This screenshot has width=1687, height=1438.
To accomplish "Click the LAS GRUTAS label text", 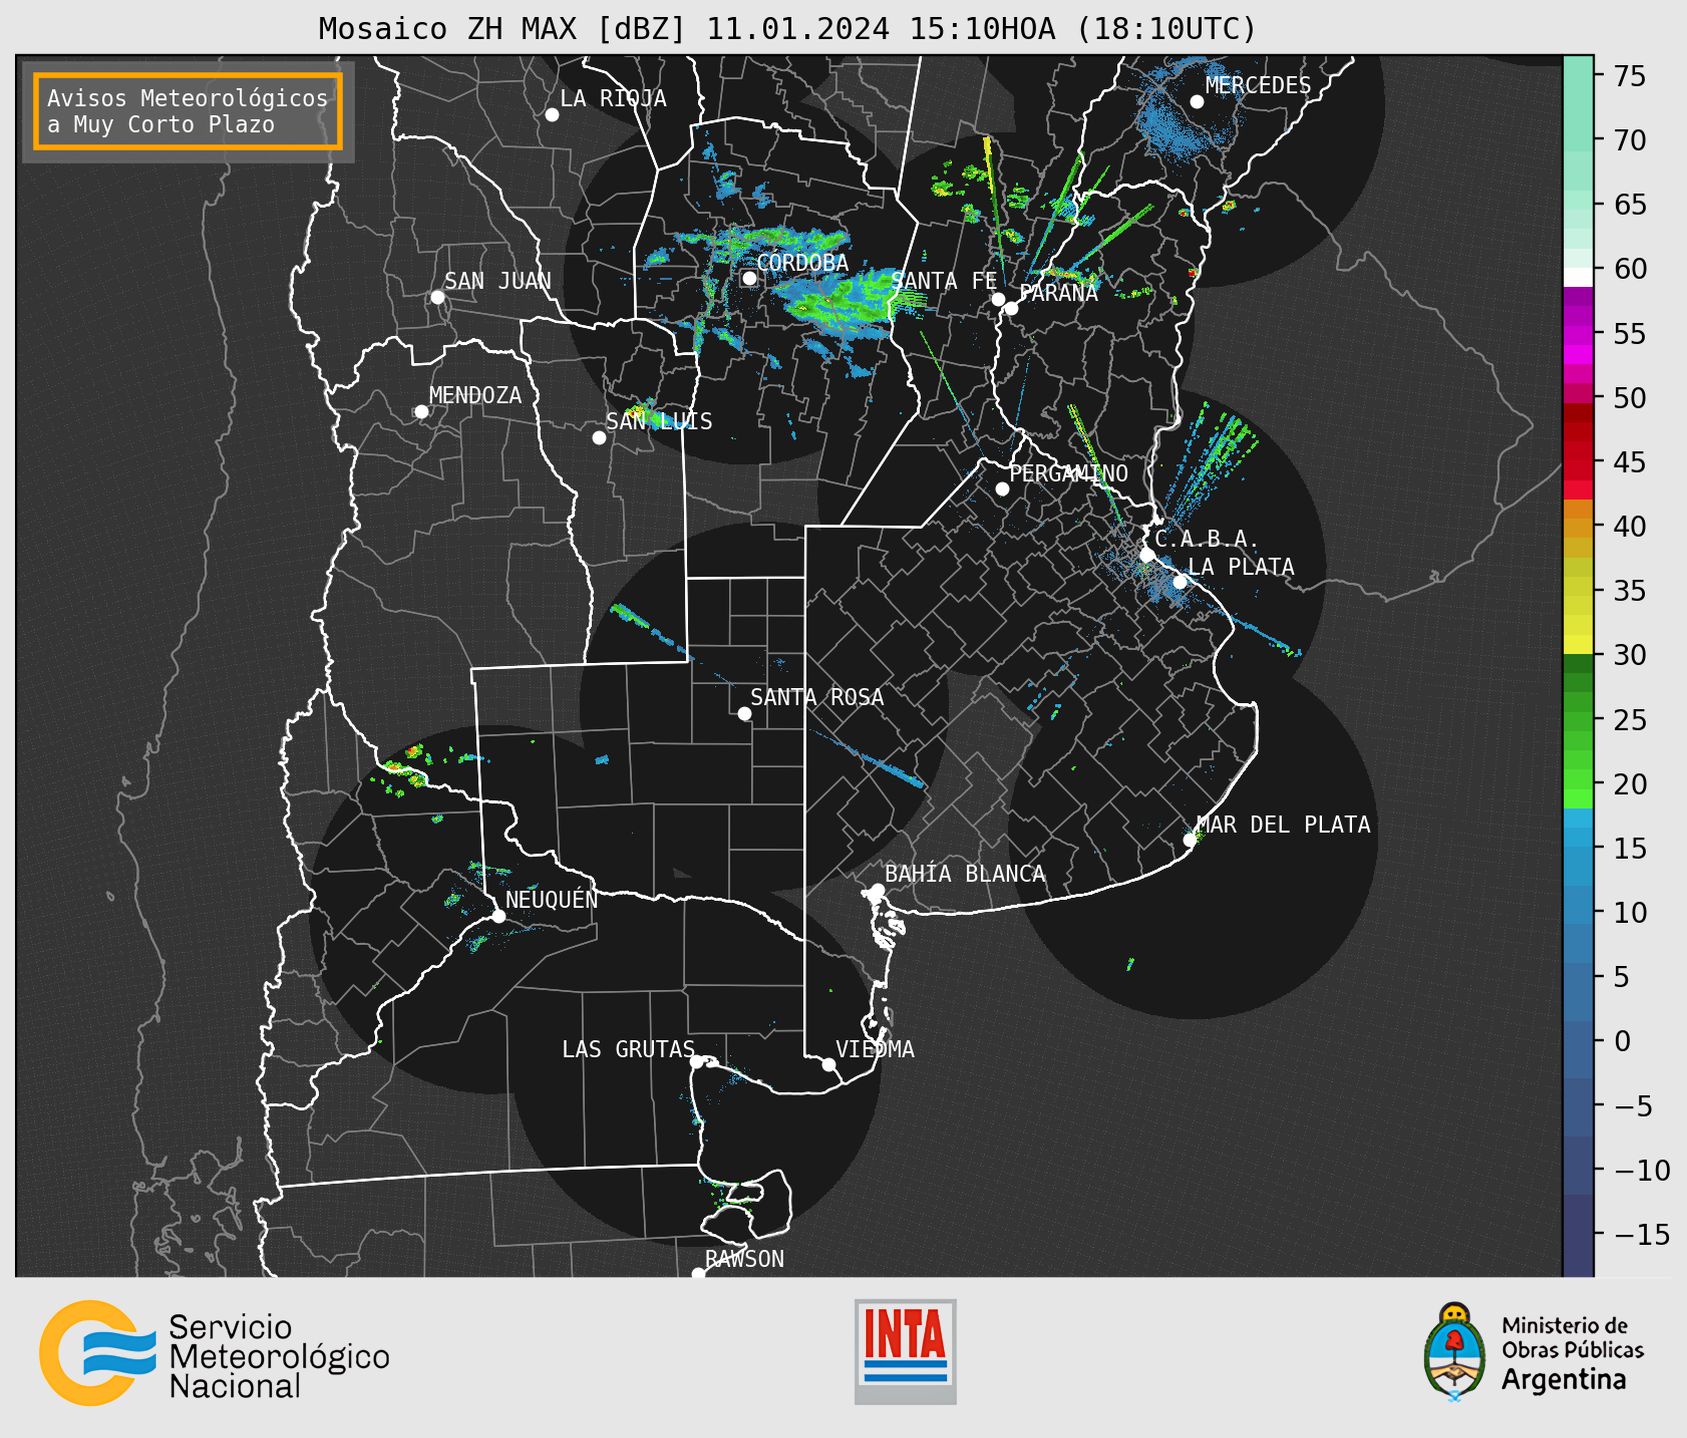I will click(628, 1049).
